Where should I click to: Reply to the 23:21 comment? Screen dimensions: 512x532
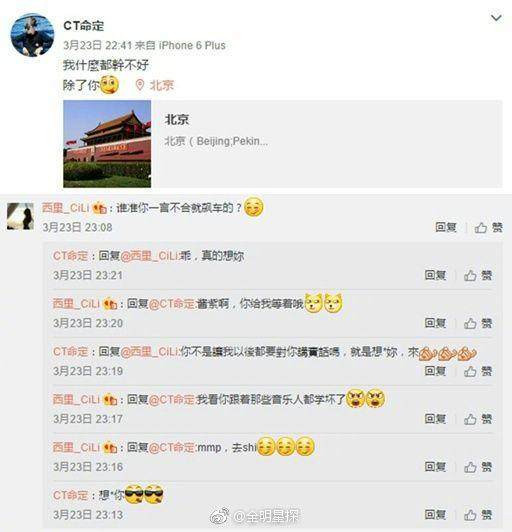point(435,275)
